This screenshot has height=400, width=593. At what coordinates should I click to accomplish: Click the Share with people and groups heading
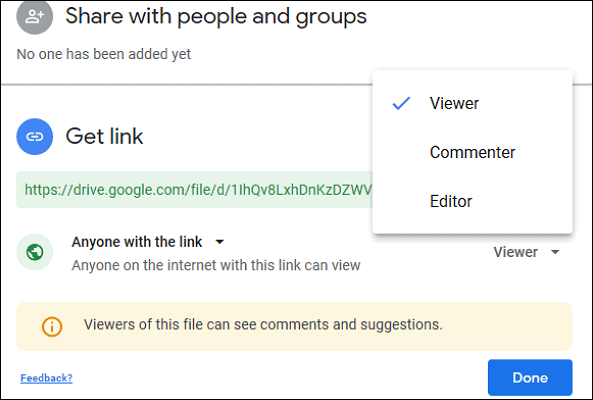pos(216,17)
